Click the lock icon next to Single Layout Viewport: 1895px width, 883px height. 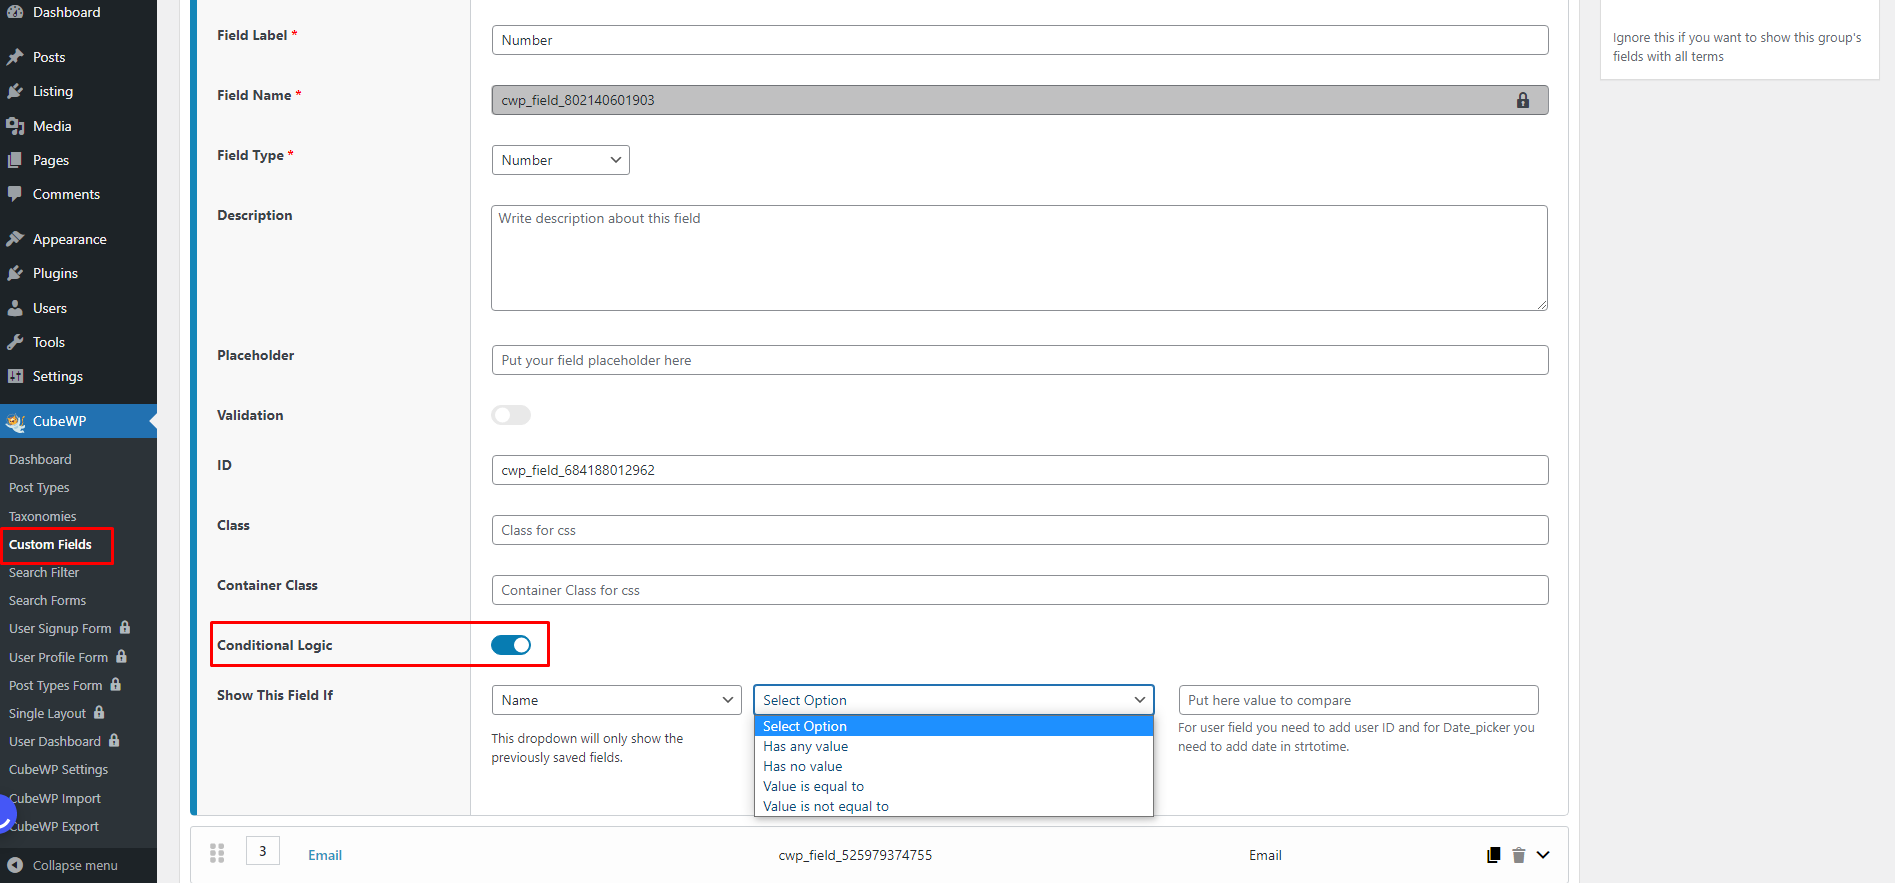99,712
